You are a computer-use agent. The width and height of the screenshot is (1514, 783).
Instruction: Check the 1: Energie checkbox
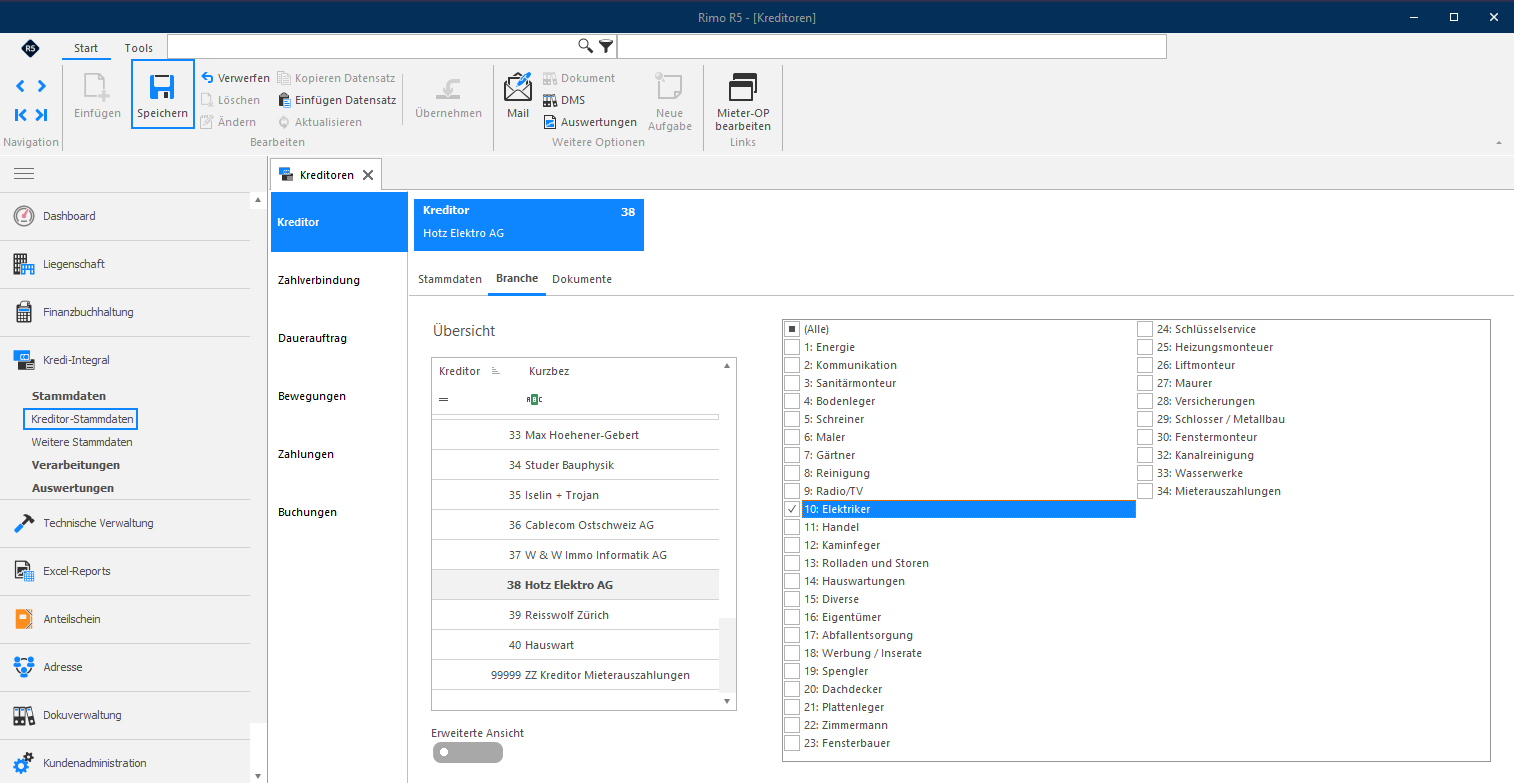(792, 347)
